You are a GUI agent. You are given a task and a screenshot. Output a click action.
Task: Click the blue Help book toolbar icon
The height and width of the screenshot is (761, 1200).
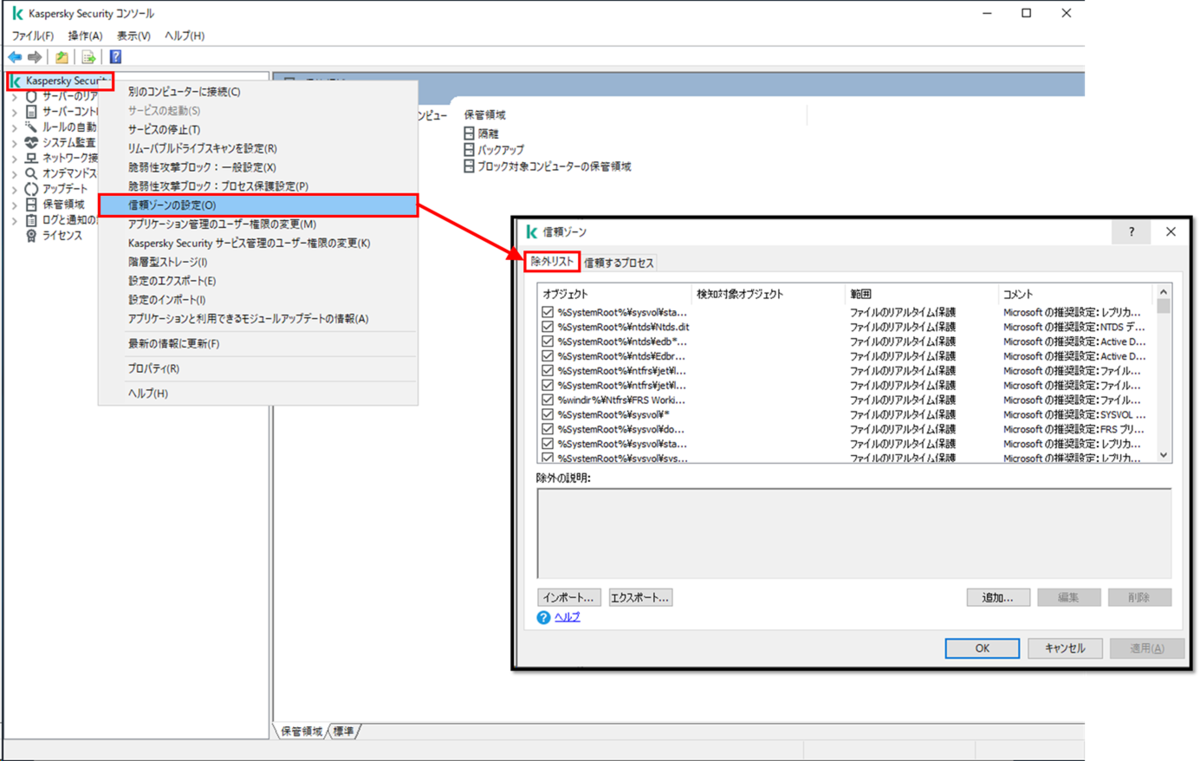pos(116,57)
